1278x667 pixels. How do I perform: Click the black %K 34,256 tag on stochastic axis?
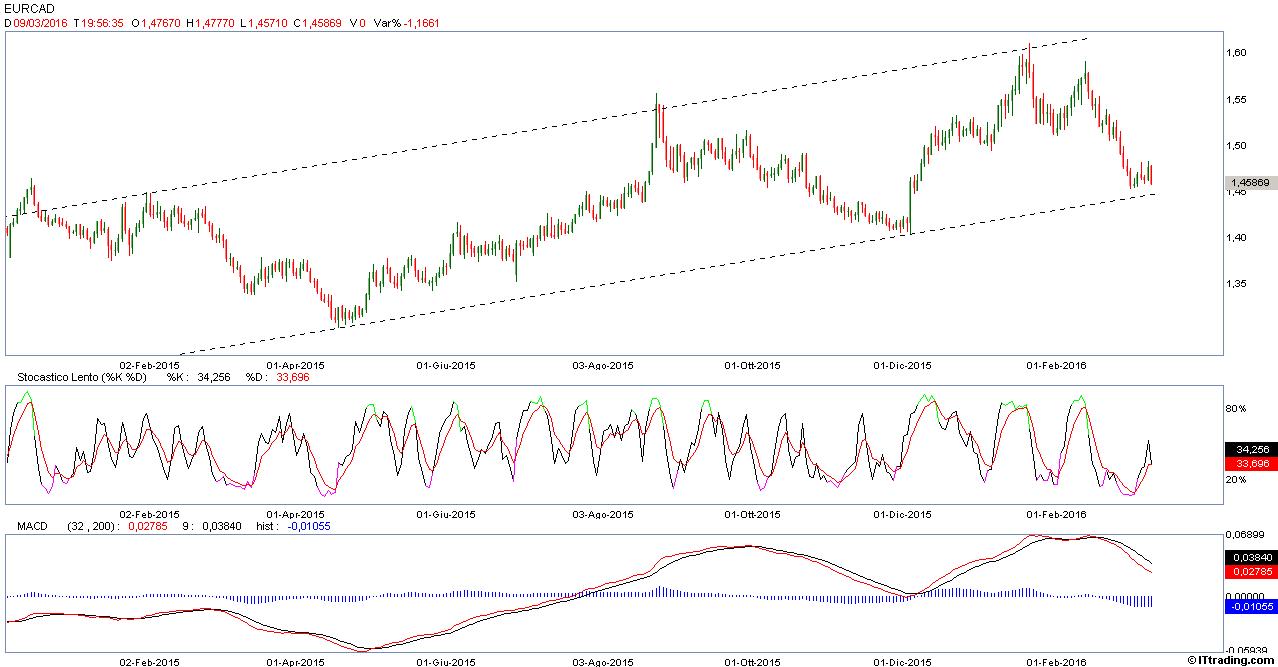[1251, 450]
